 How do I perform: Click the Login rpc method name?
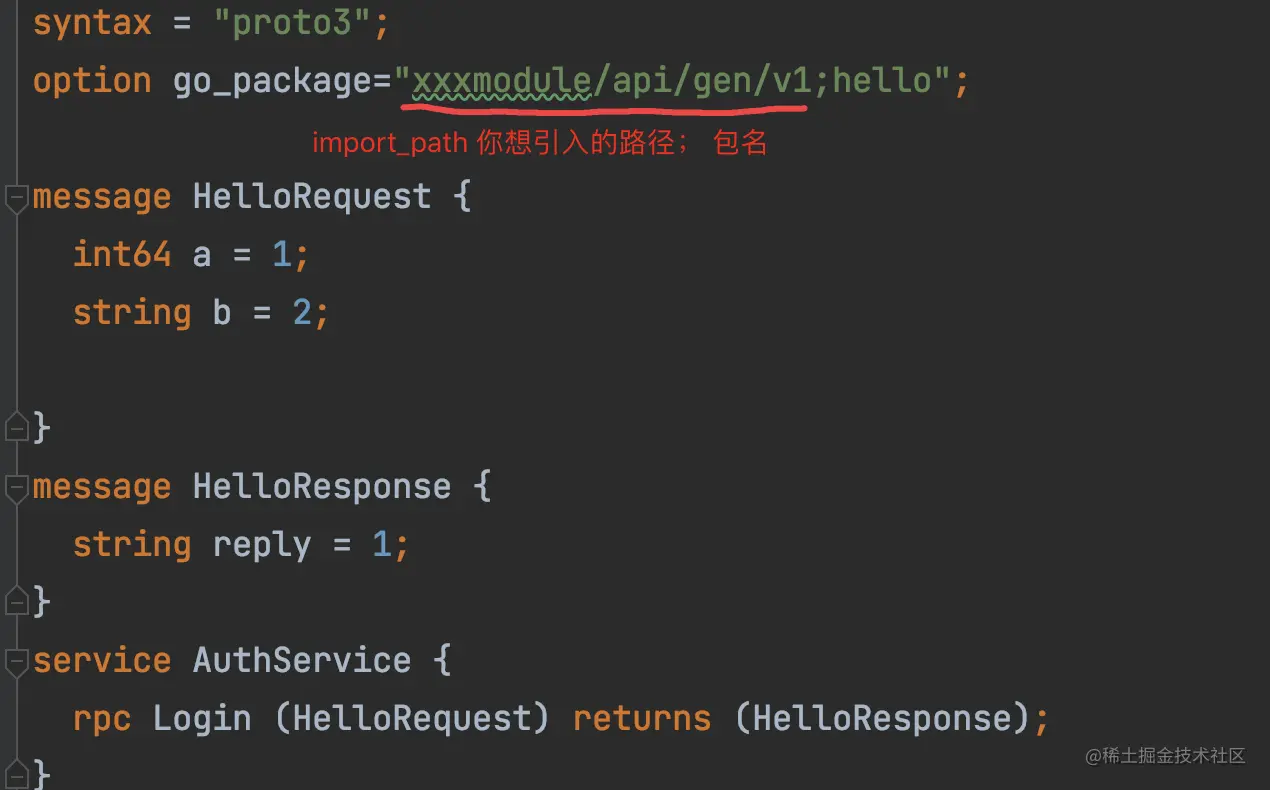pos(202,719)
